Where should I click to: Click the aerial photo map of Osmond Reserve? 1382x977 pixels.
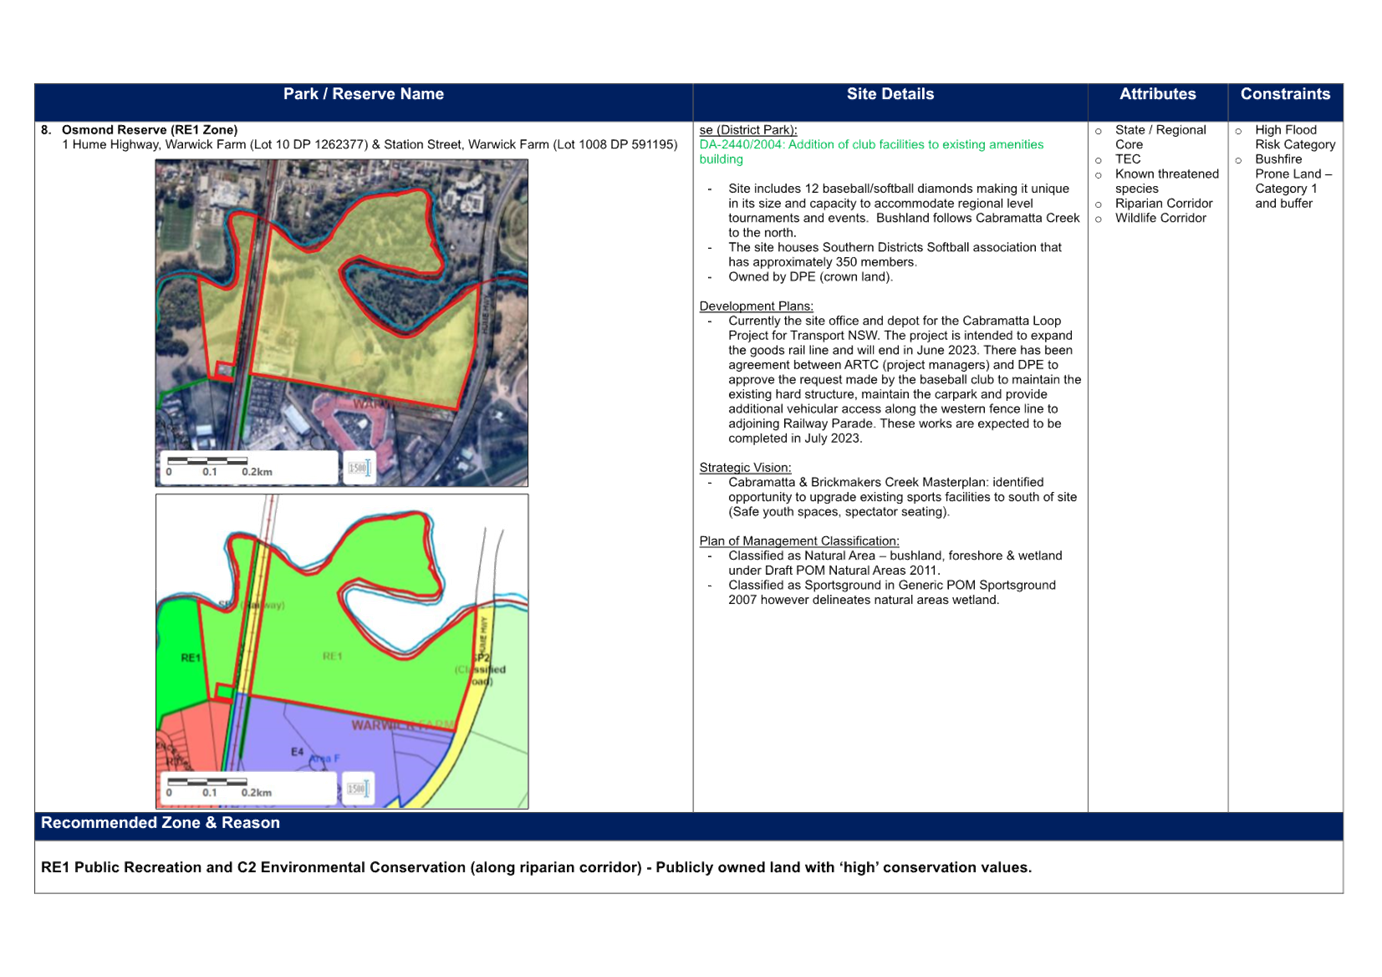[x=342, y=323]
